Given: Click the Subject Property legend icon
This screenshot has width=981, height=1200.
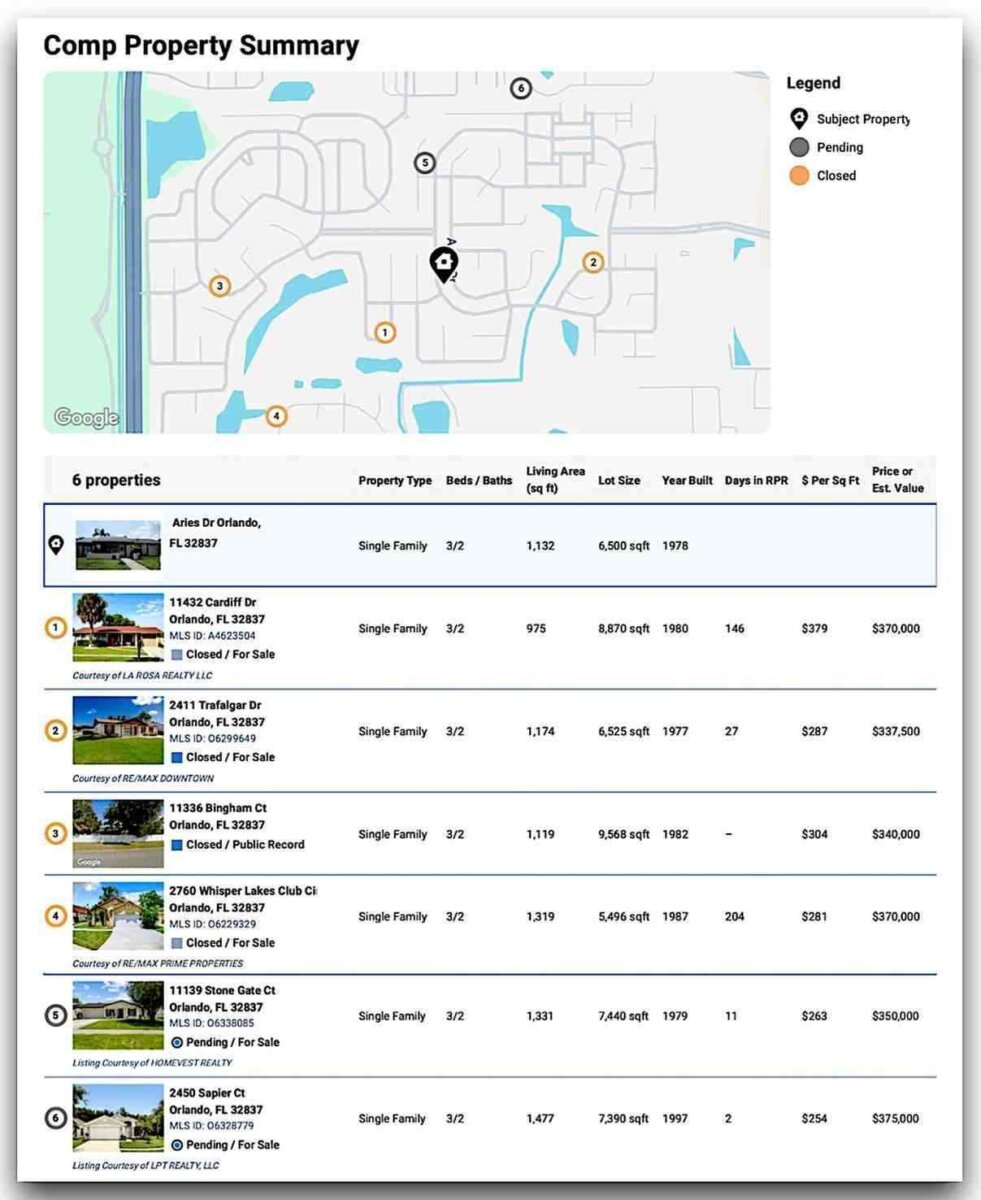Looking at the screenshot, I should point(799,119).
